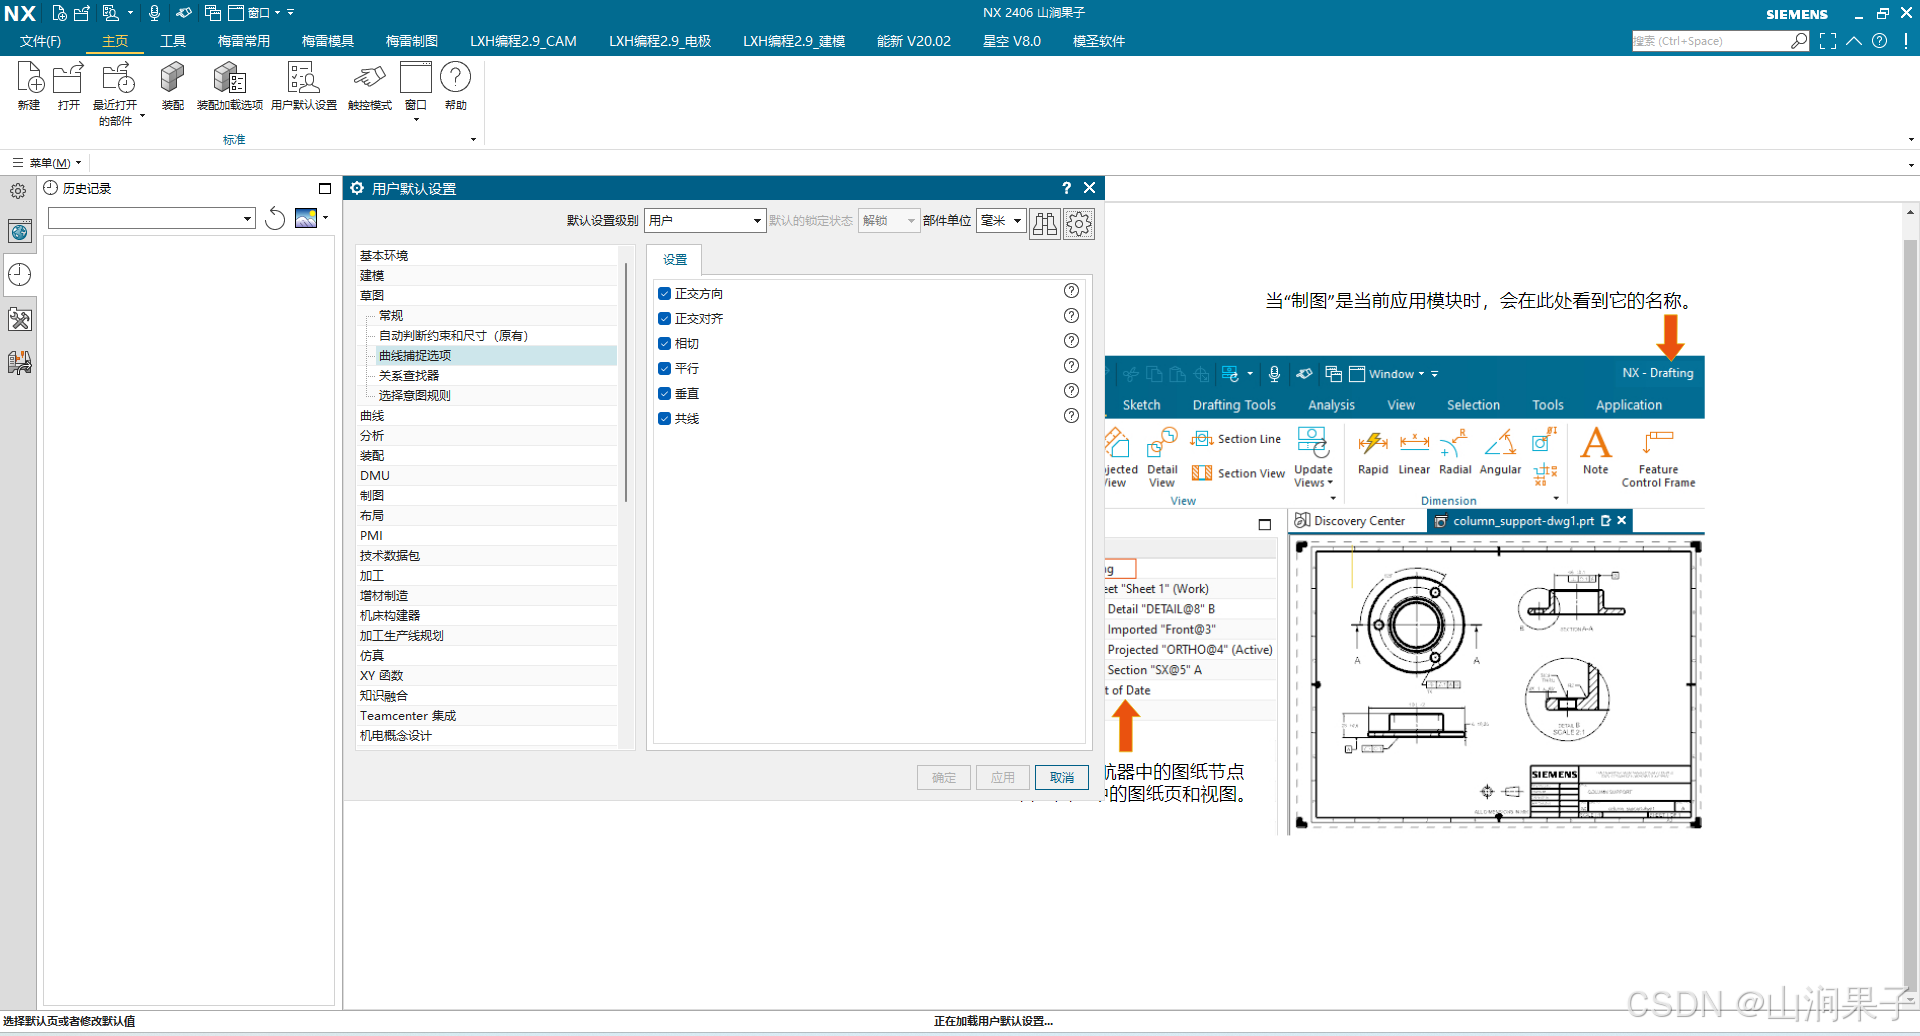Select the 设置 tab in dialog

click(x=675, y=260)
